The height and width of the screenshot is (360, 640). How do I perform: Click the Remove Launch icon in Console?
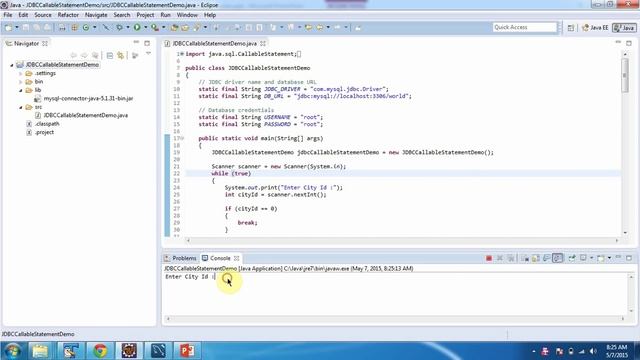point(500,258)
